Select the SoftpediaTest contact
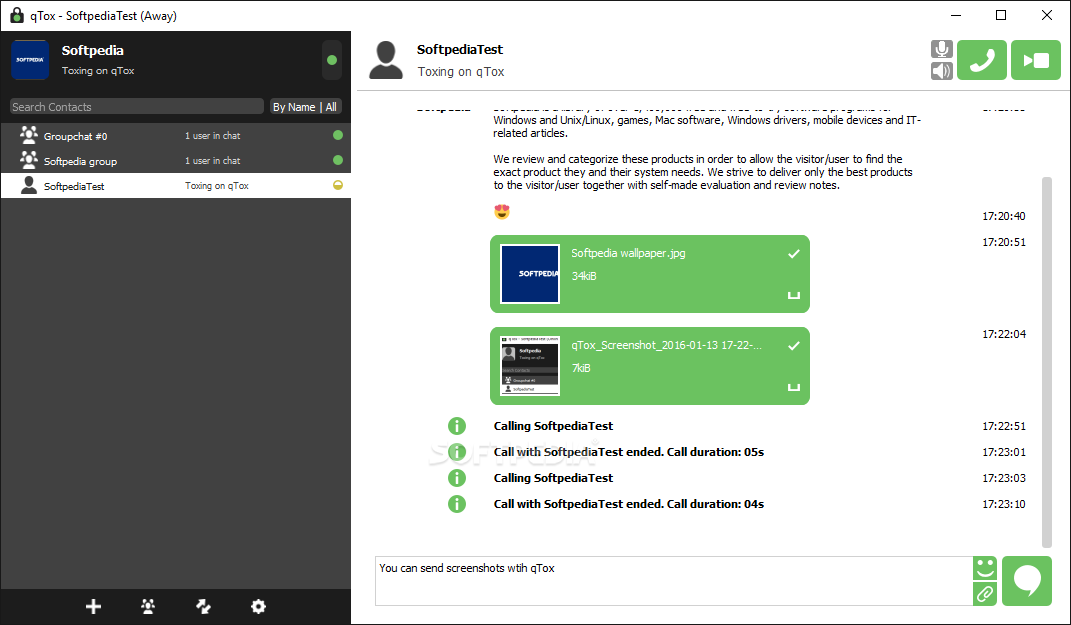The image size is (1071, 625). click(x=176, y=186)
